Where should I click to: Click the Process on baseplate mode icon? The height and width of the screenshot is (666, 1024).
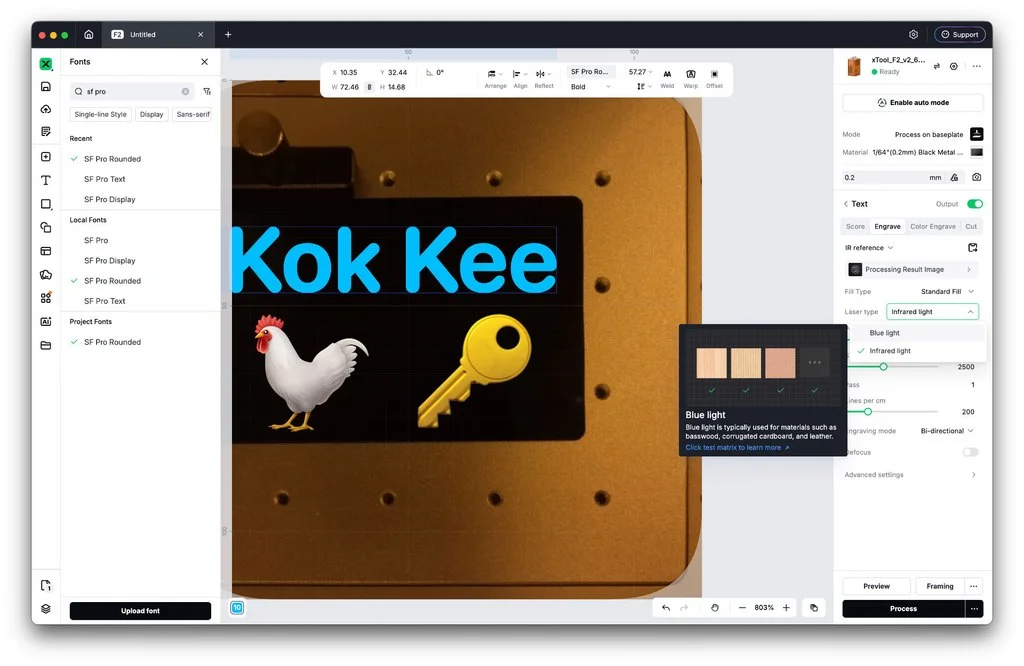[x=976, y=134]
